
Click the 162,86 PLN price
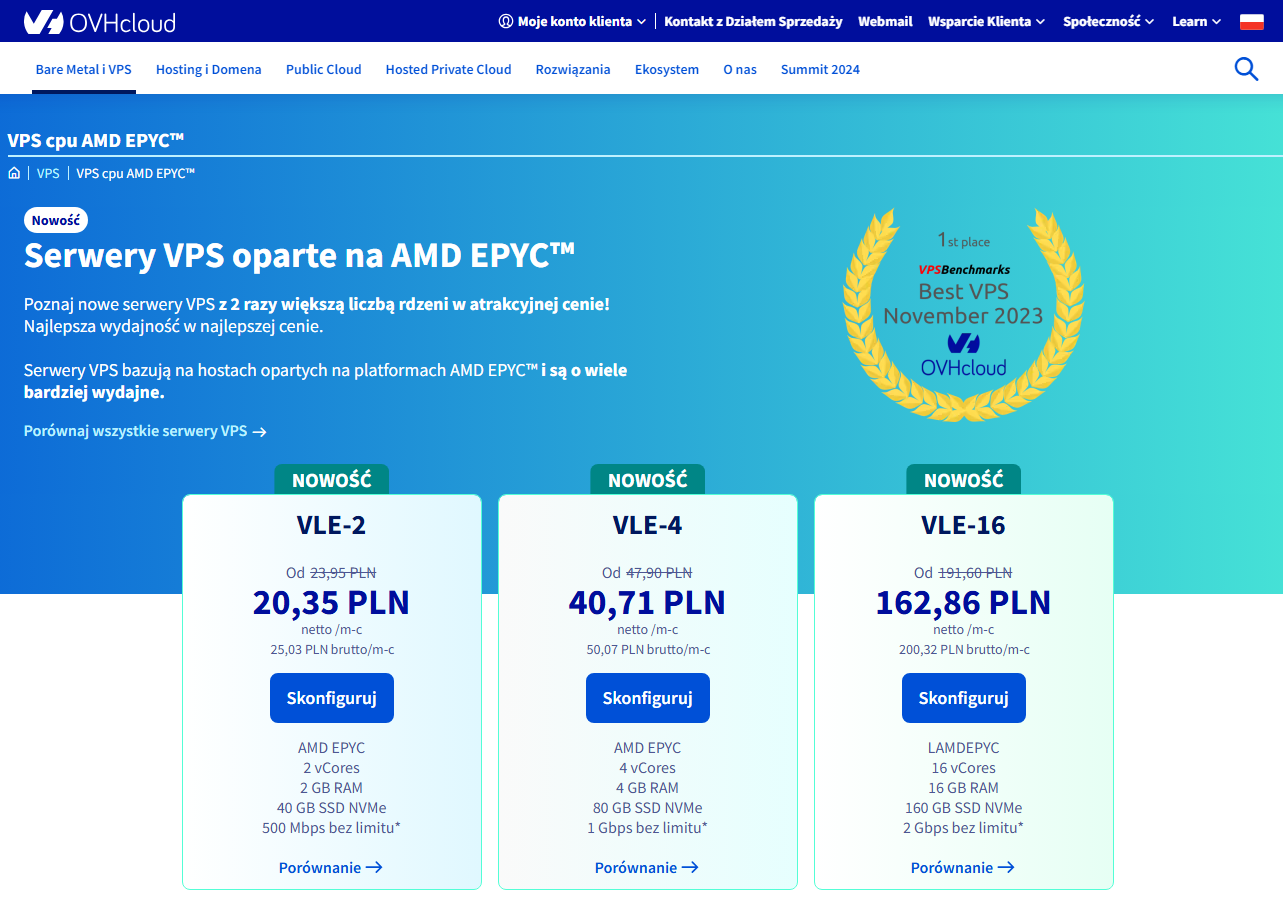pyautogui.click(x=963, y=603)
